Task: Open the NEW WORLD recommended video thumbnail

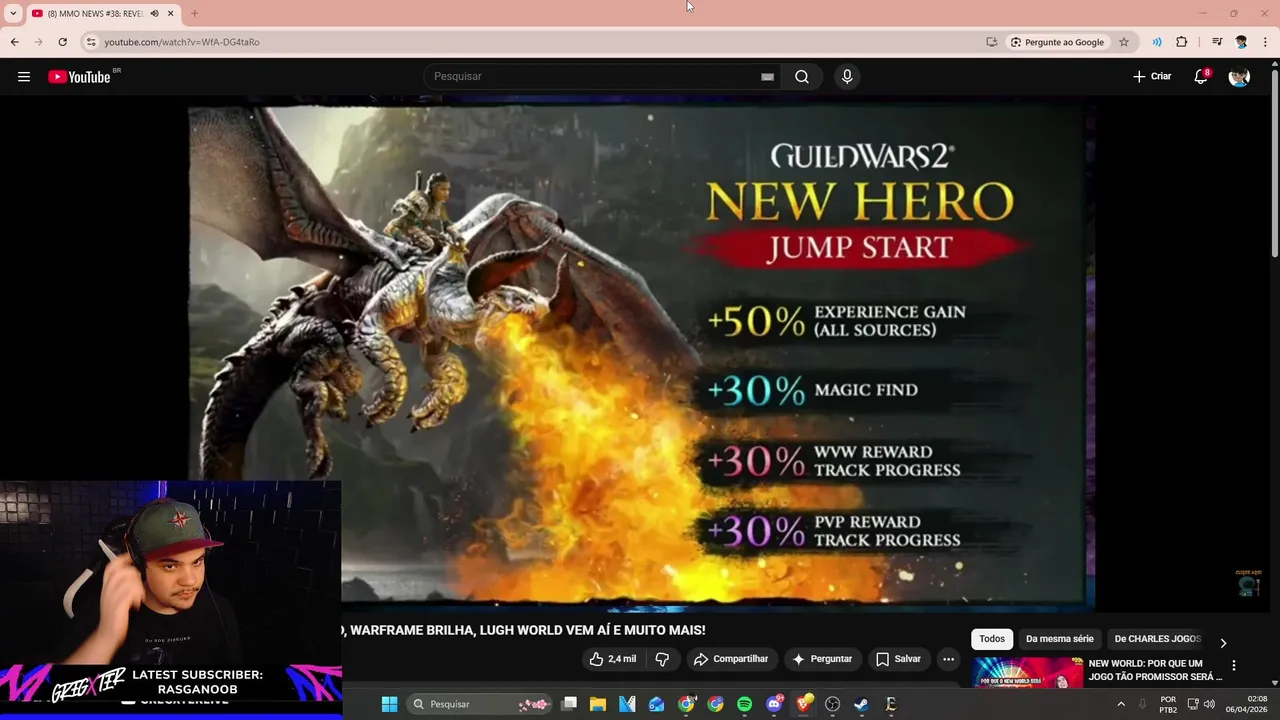Action: tap(1027, 672)
